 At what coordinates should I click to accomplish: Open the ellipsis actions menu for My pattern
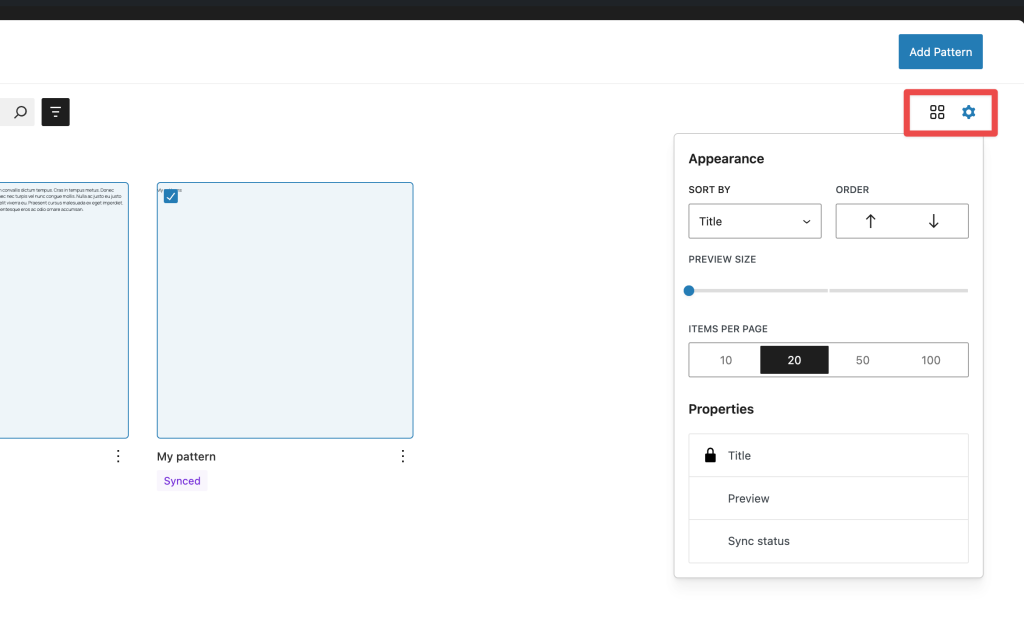click(x=403, y=455)
